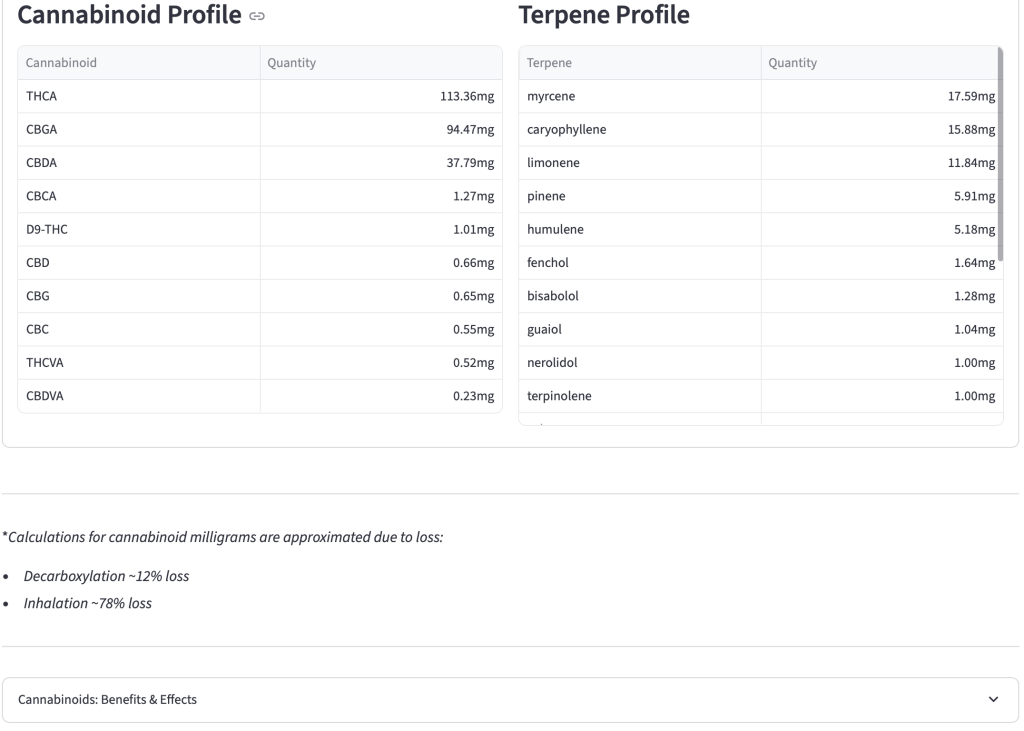1024x731 pixels.
Task: Select the CBDVA cell
Action: pyautogui.click(x=139, y=397)
